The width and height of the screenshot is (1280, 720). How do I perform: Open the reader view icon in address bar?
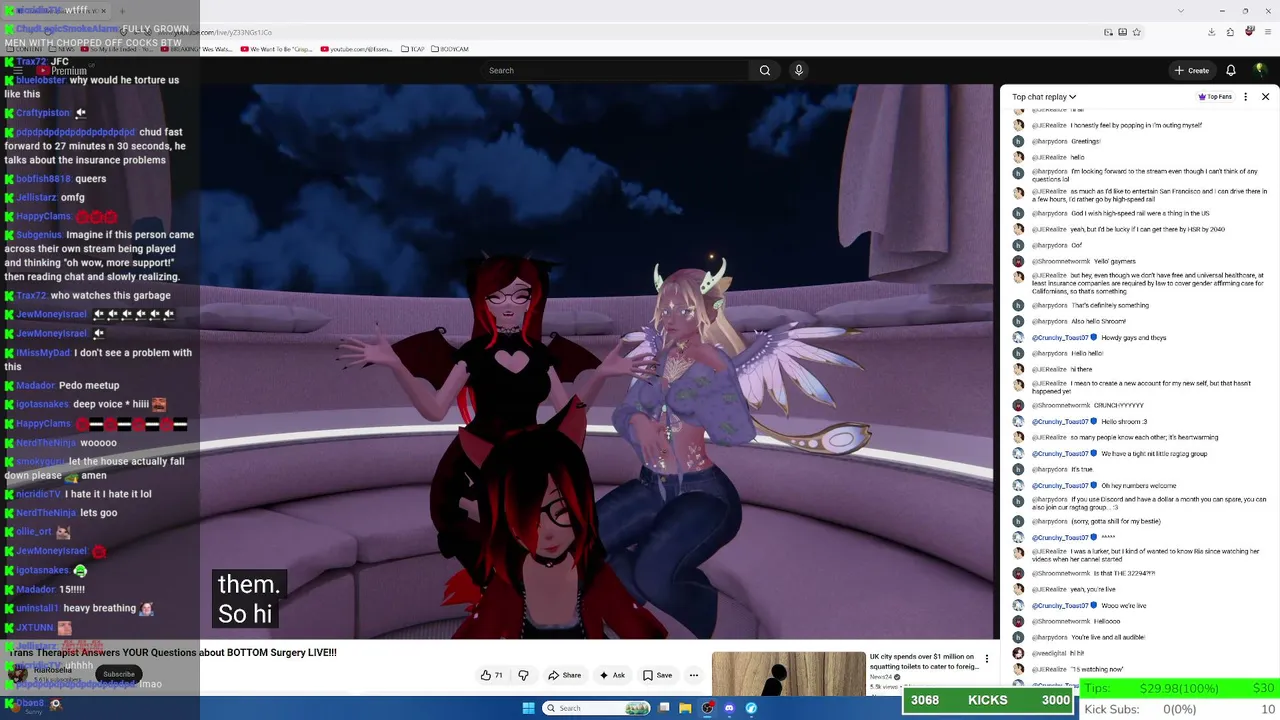tap(1109, 32)
